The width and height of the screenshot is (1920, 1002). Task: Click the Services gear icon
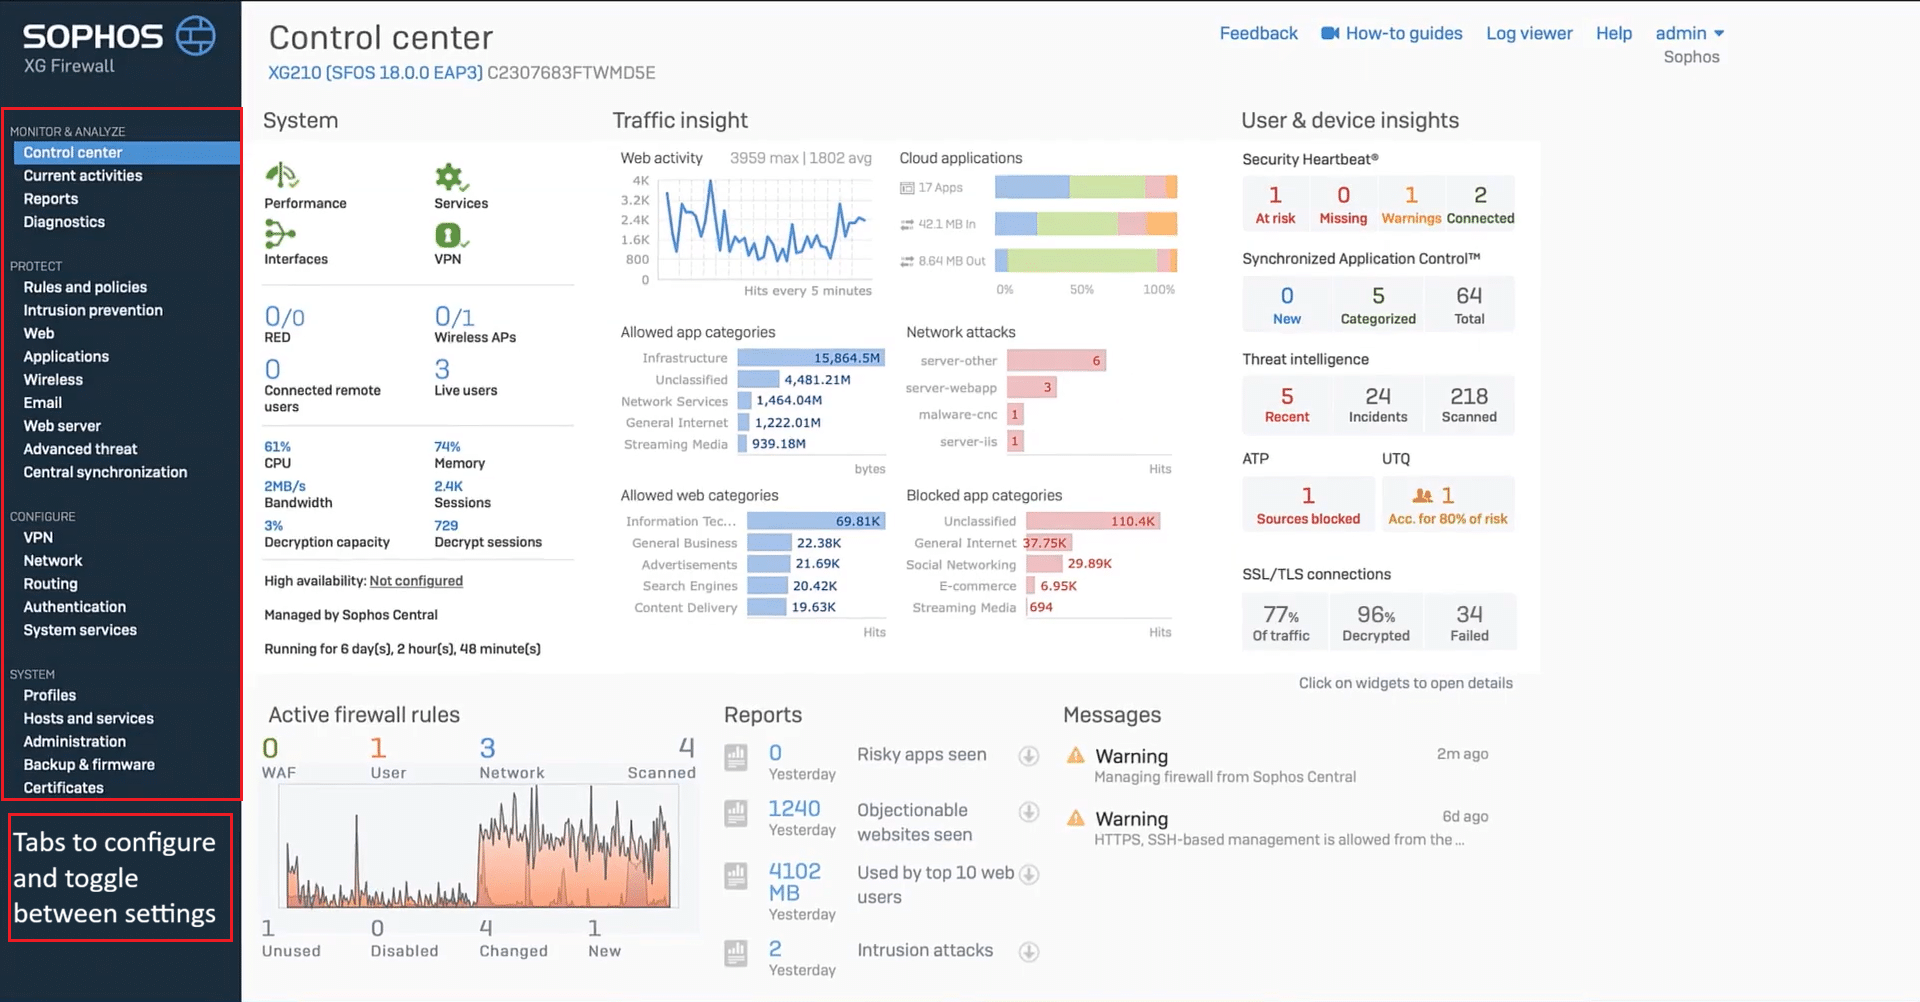point(450,178)
